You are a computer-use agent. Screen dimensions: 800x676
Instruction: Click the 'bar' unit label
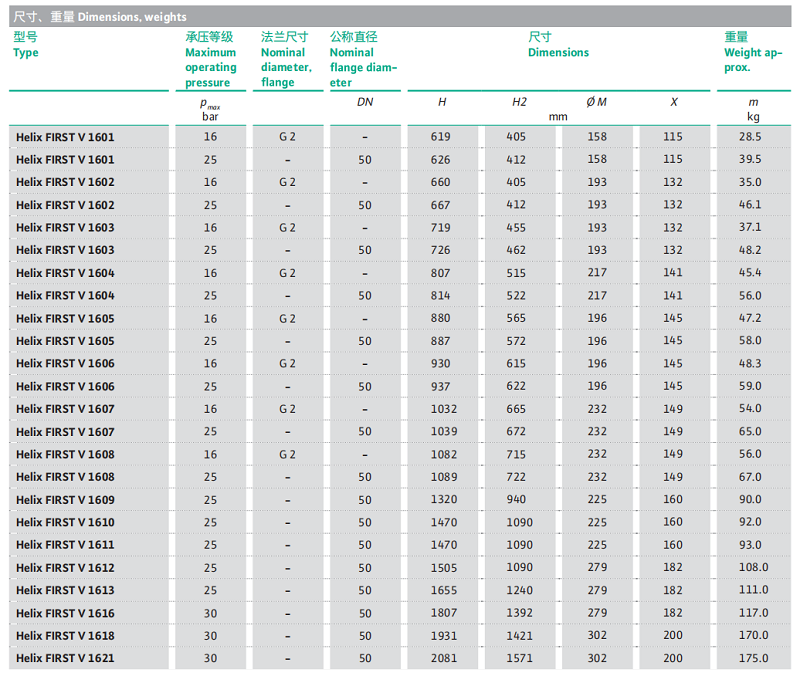click(210, 117)
